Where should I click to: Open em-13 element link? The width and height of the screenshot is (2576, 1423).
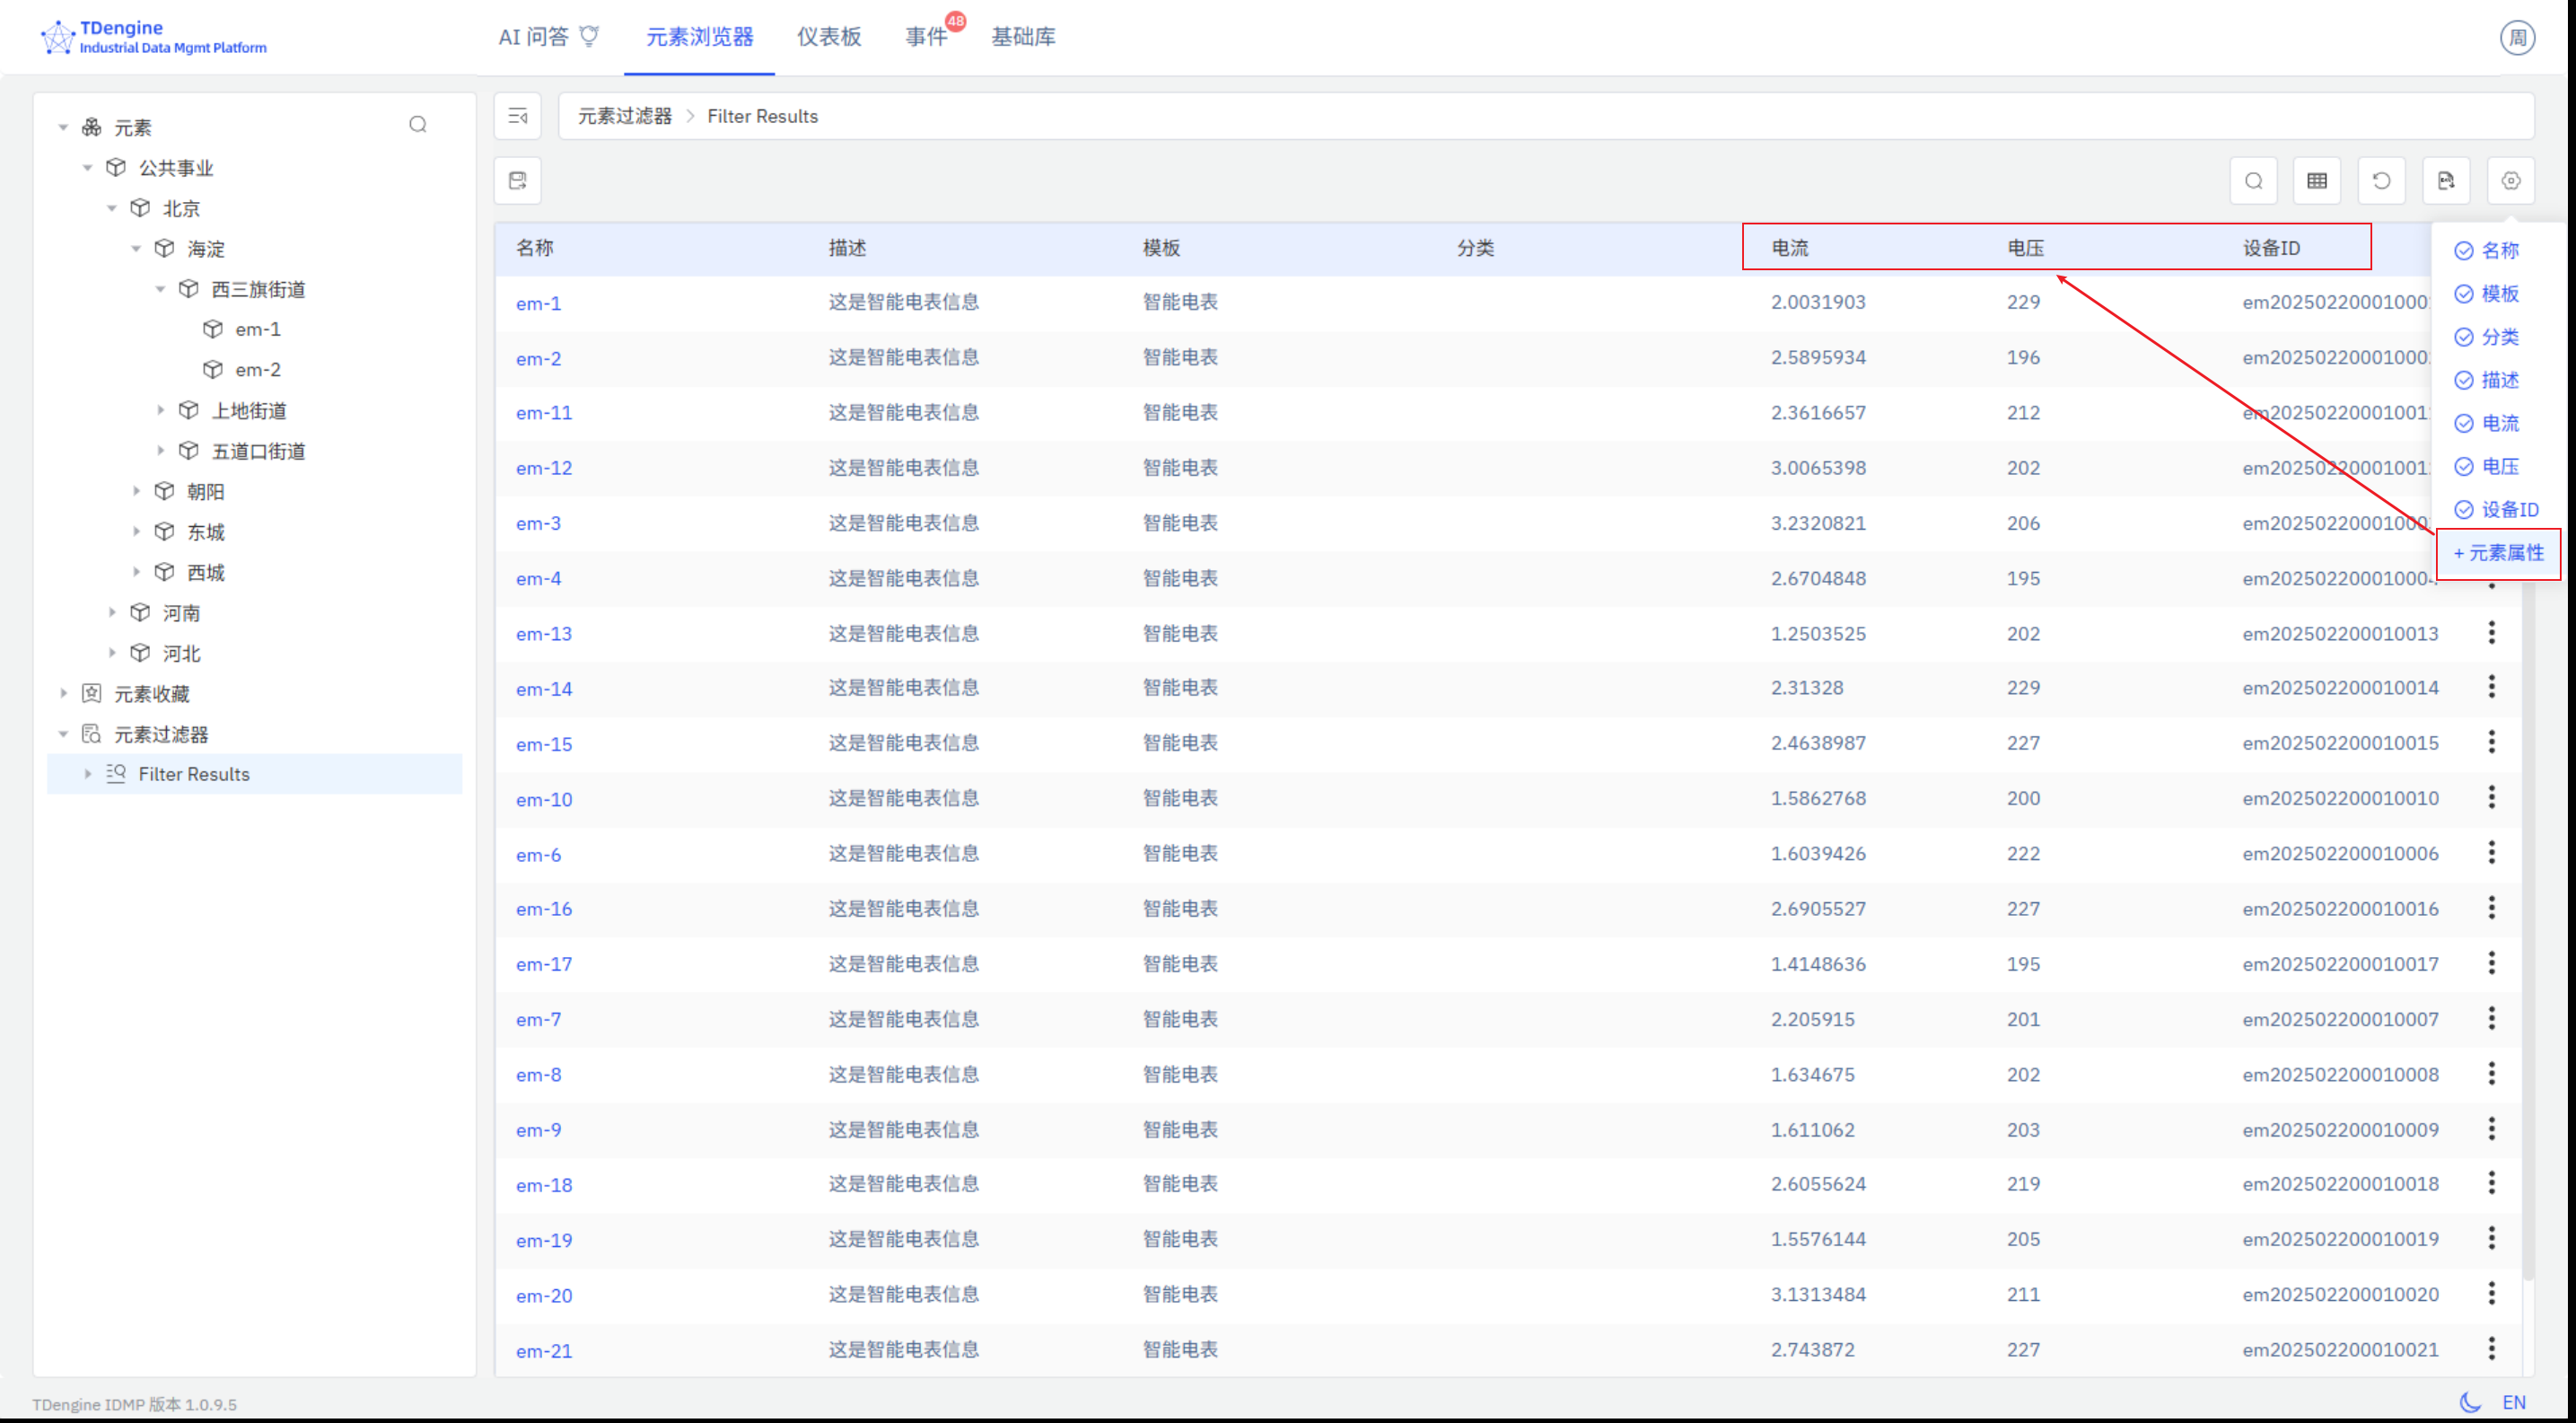[544, 634]
